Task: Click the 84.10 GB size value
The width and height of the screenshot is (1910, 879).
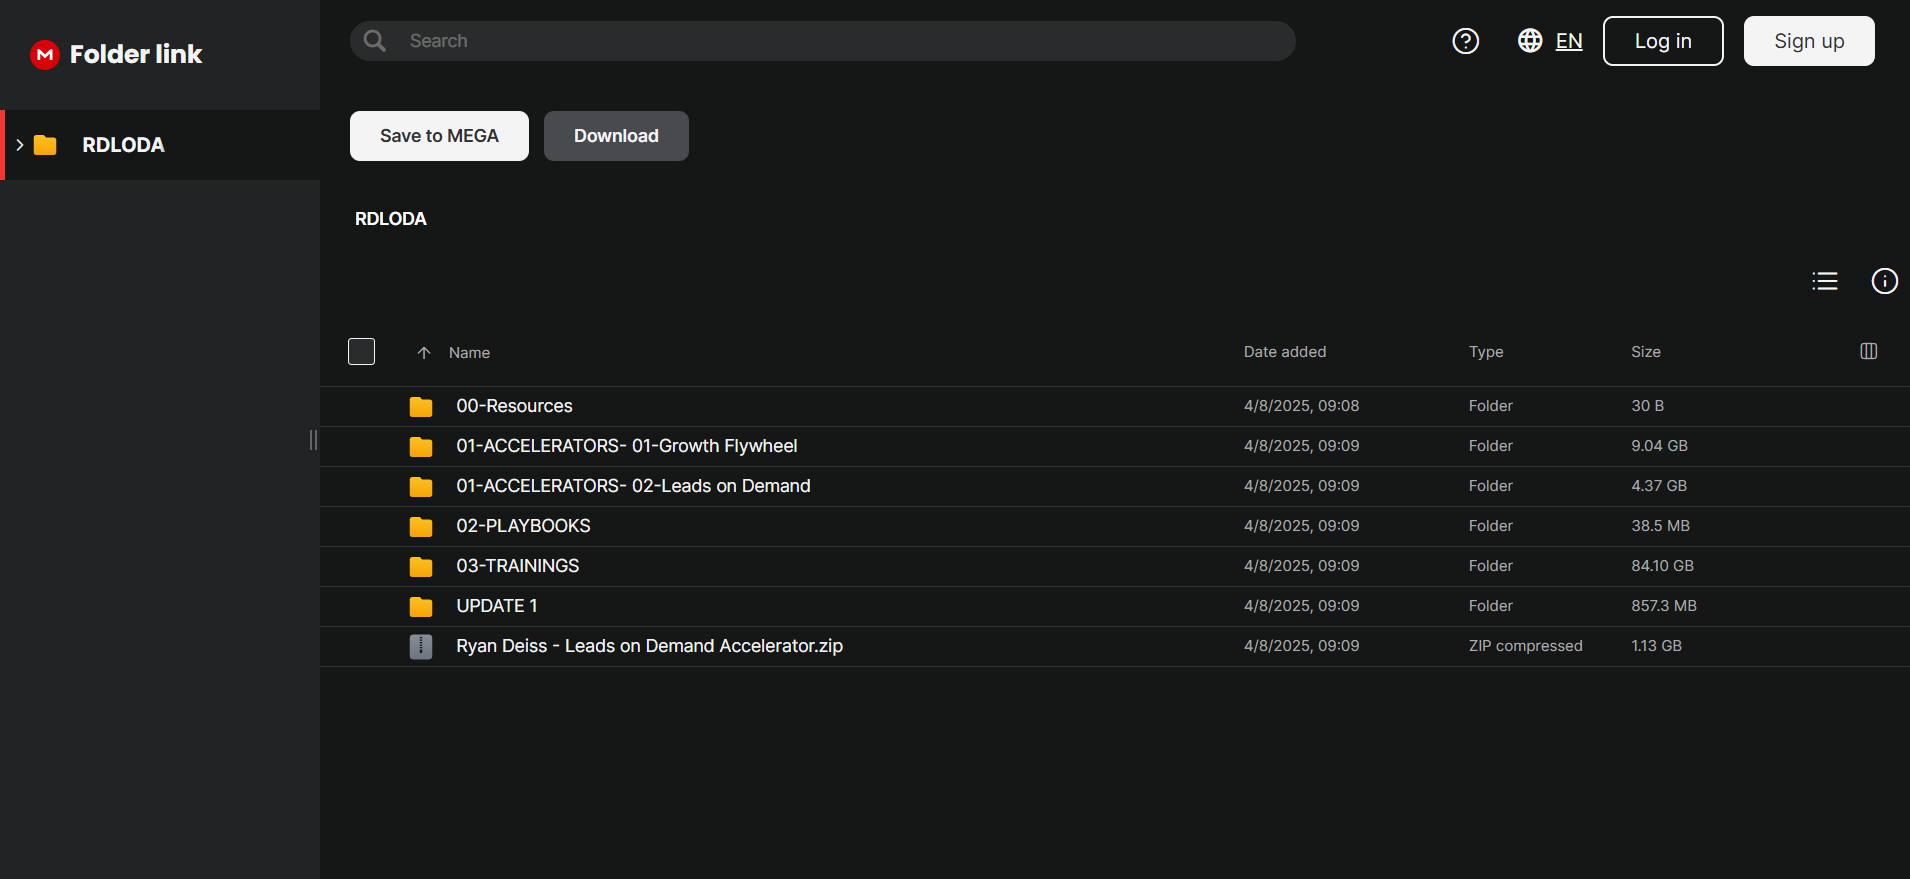Action: click(x=1662, y=566)
